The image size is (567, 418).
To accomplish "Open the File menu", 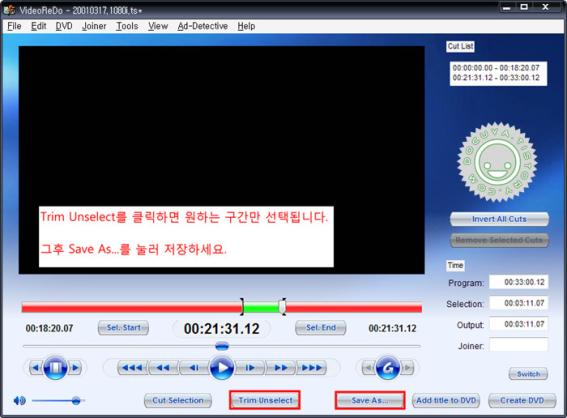I will (x=14, y=26).
